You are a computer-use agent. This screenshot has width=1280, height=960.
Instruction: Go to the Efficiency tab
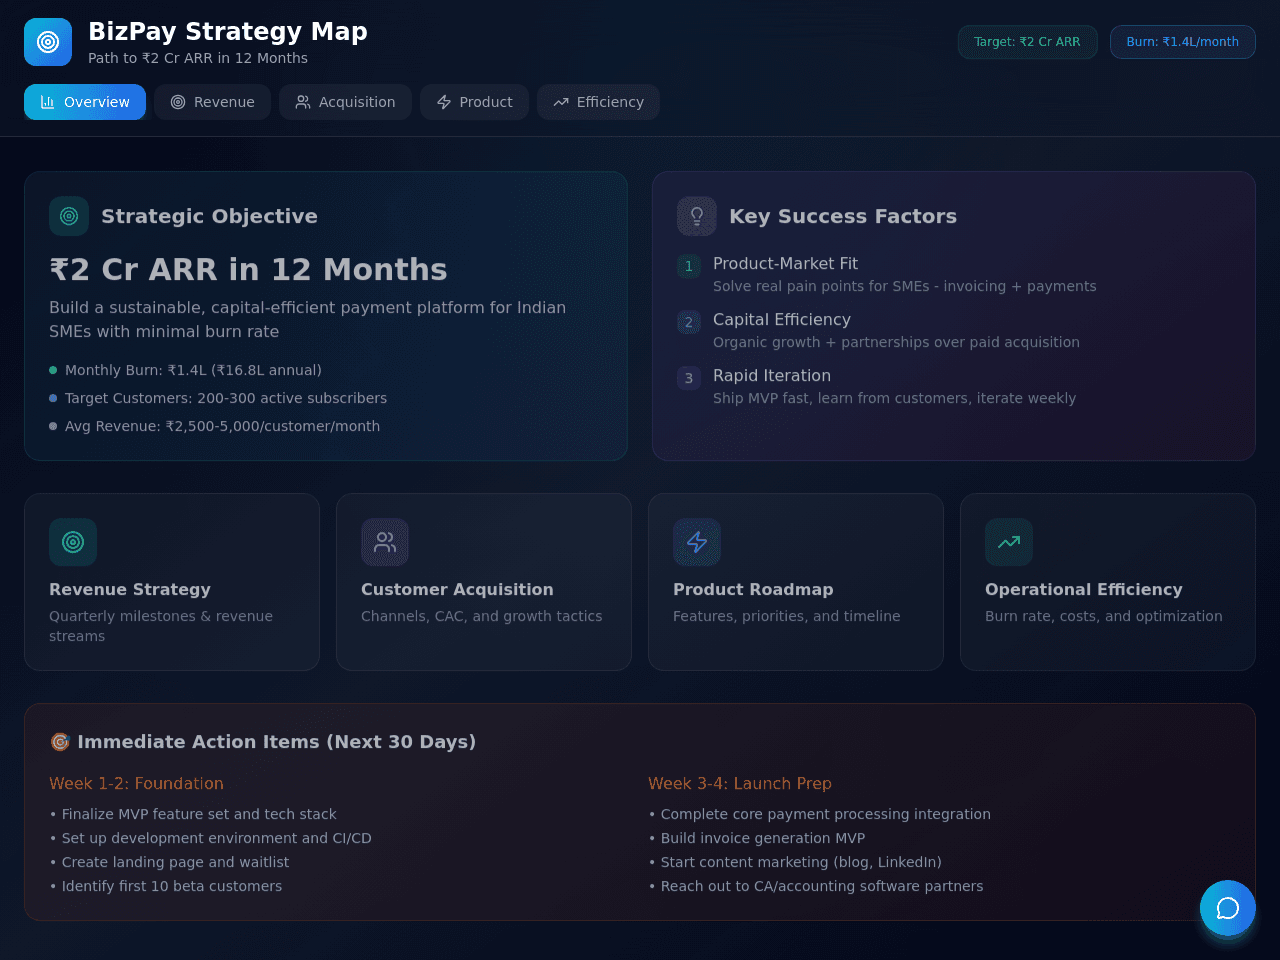tap(598, 102)
